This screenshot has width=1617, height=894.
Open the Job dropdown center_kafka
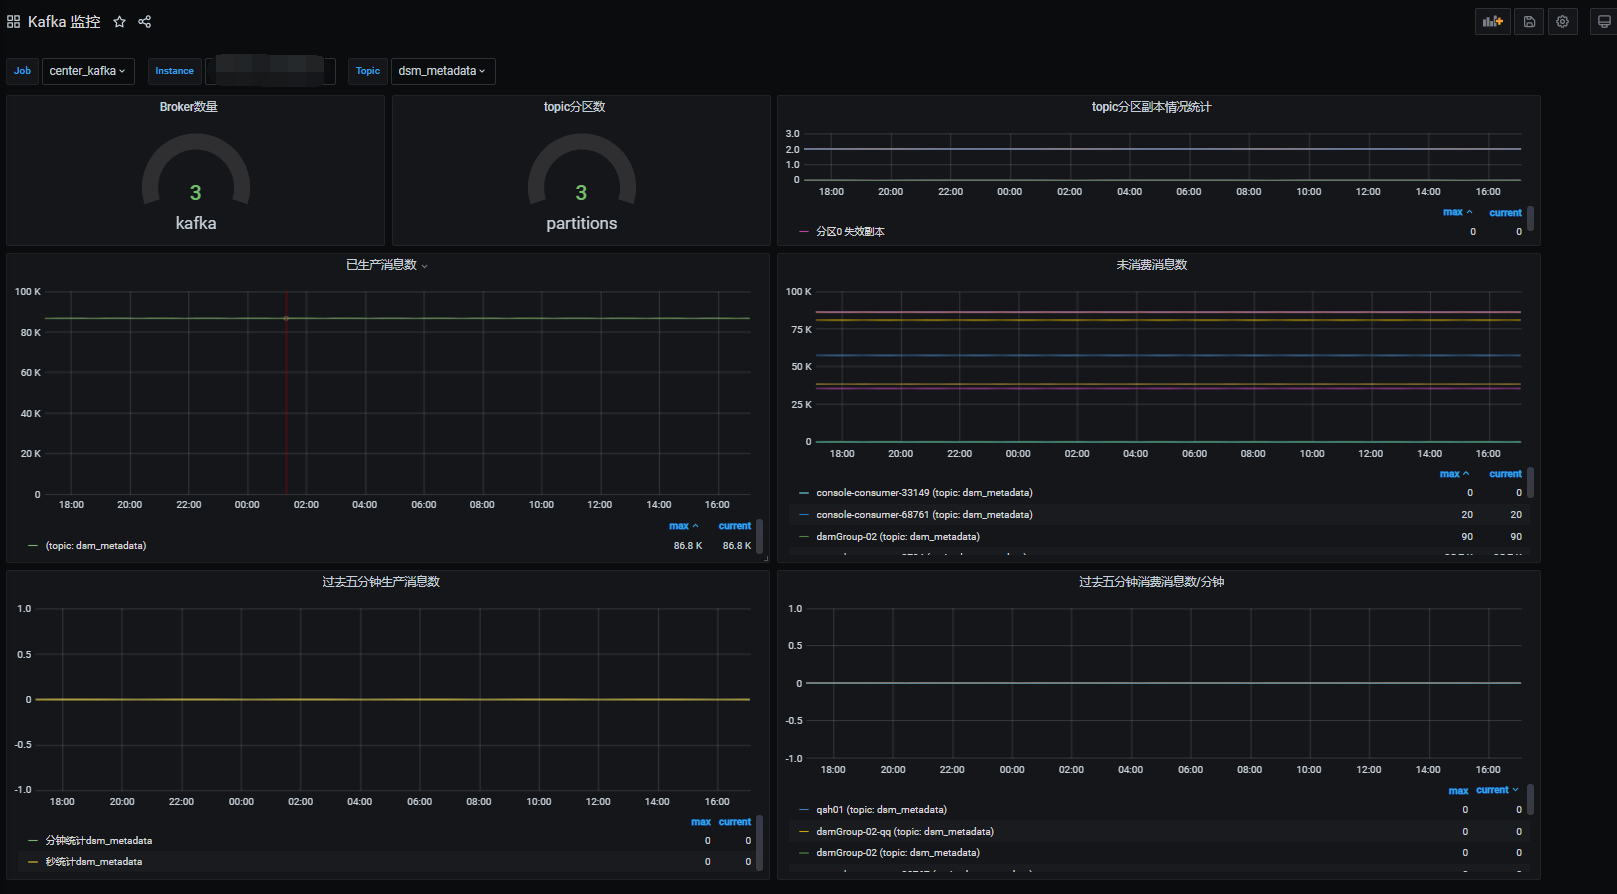click(88, 71)
